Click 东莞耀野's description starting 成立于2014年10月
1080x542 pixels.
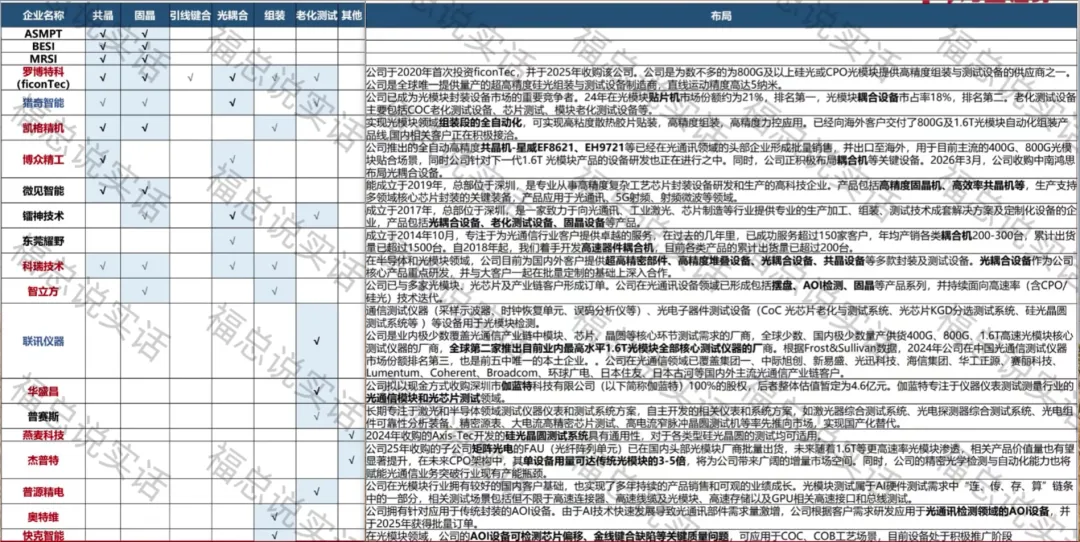(723, 240)
